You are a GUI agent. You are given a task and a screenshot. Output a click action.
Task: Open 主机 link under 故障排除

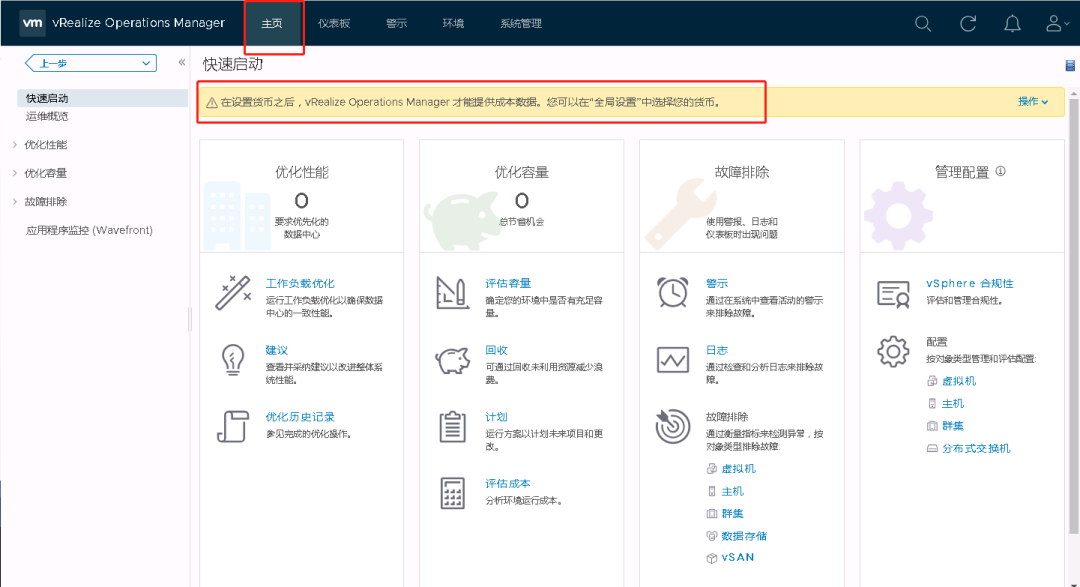click(x=732, y=491)
